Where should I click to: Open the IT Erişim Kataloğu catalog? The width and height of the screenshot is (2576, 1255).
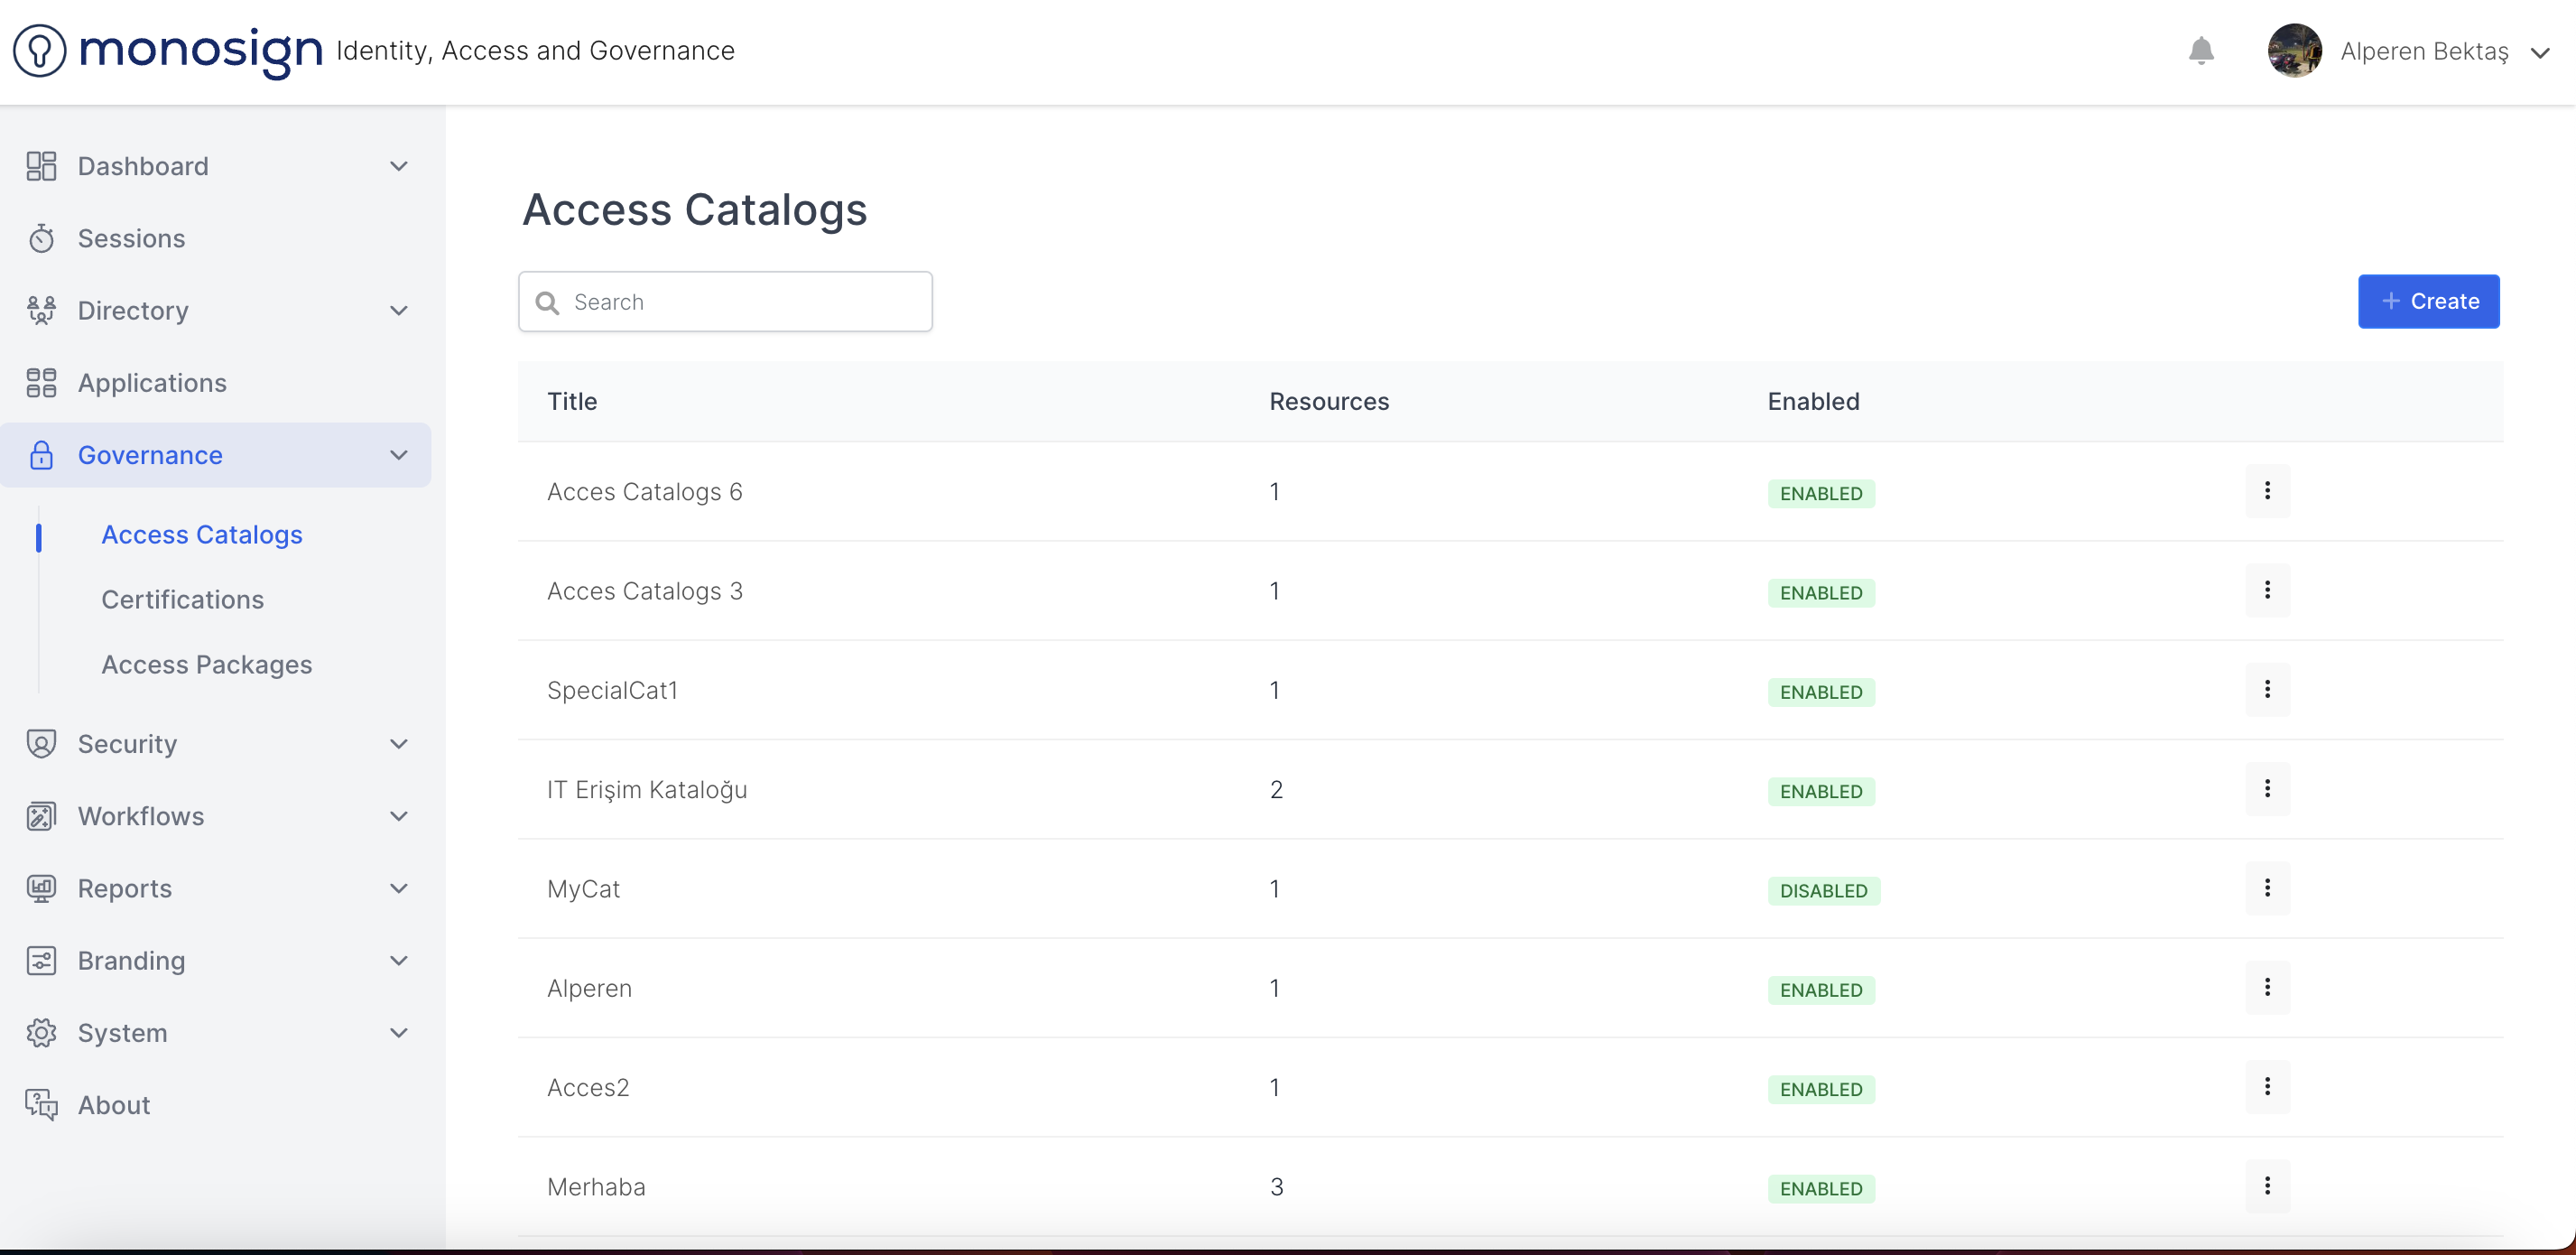tap(646, 789)
